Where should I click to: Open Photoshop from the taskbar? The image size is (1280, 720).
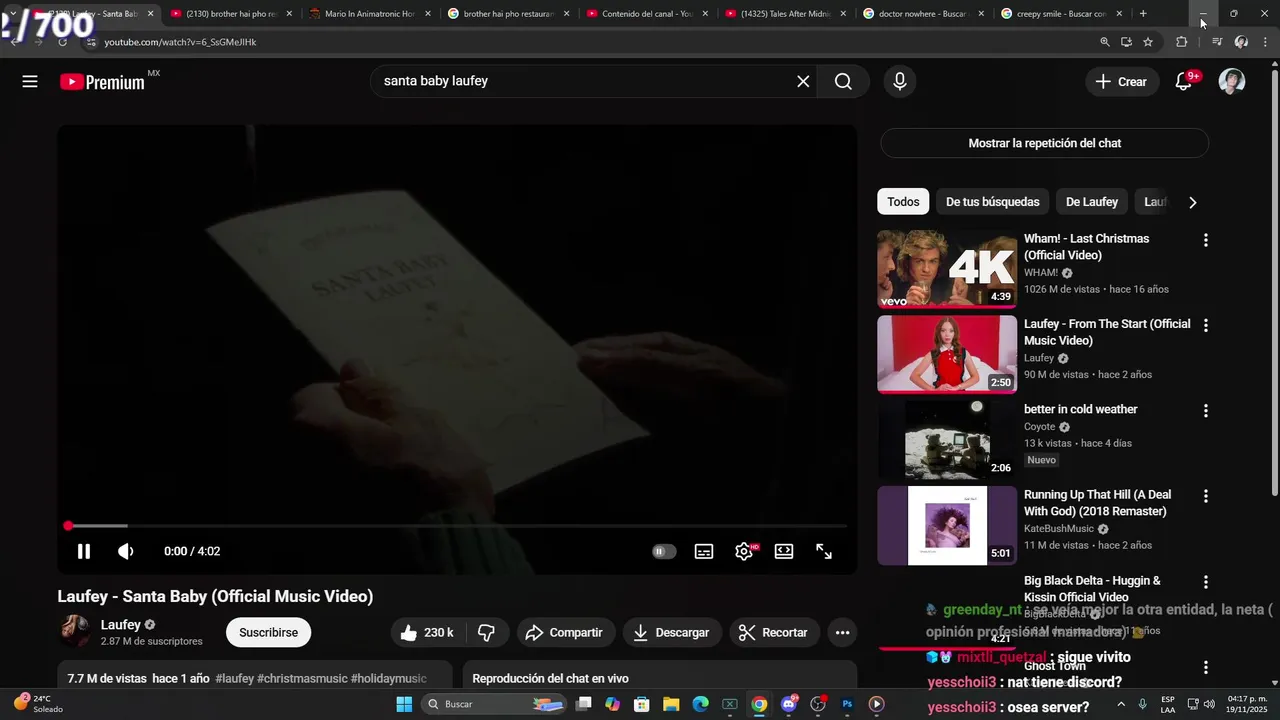847,704
